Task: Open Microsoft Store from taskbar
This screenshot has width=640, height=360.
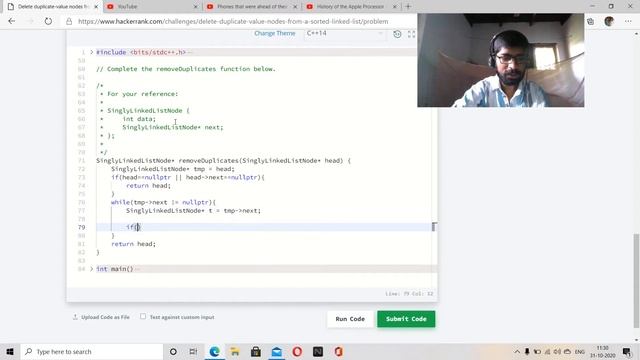Action: (x=256, y=351)
